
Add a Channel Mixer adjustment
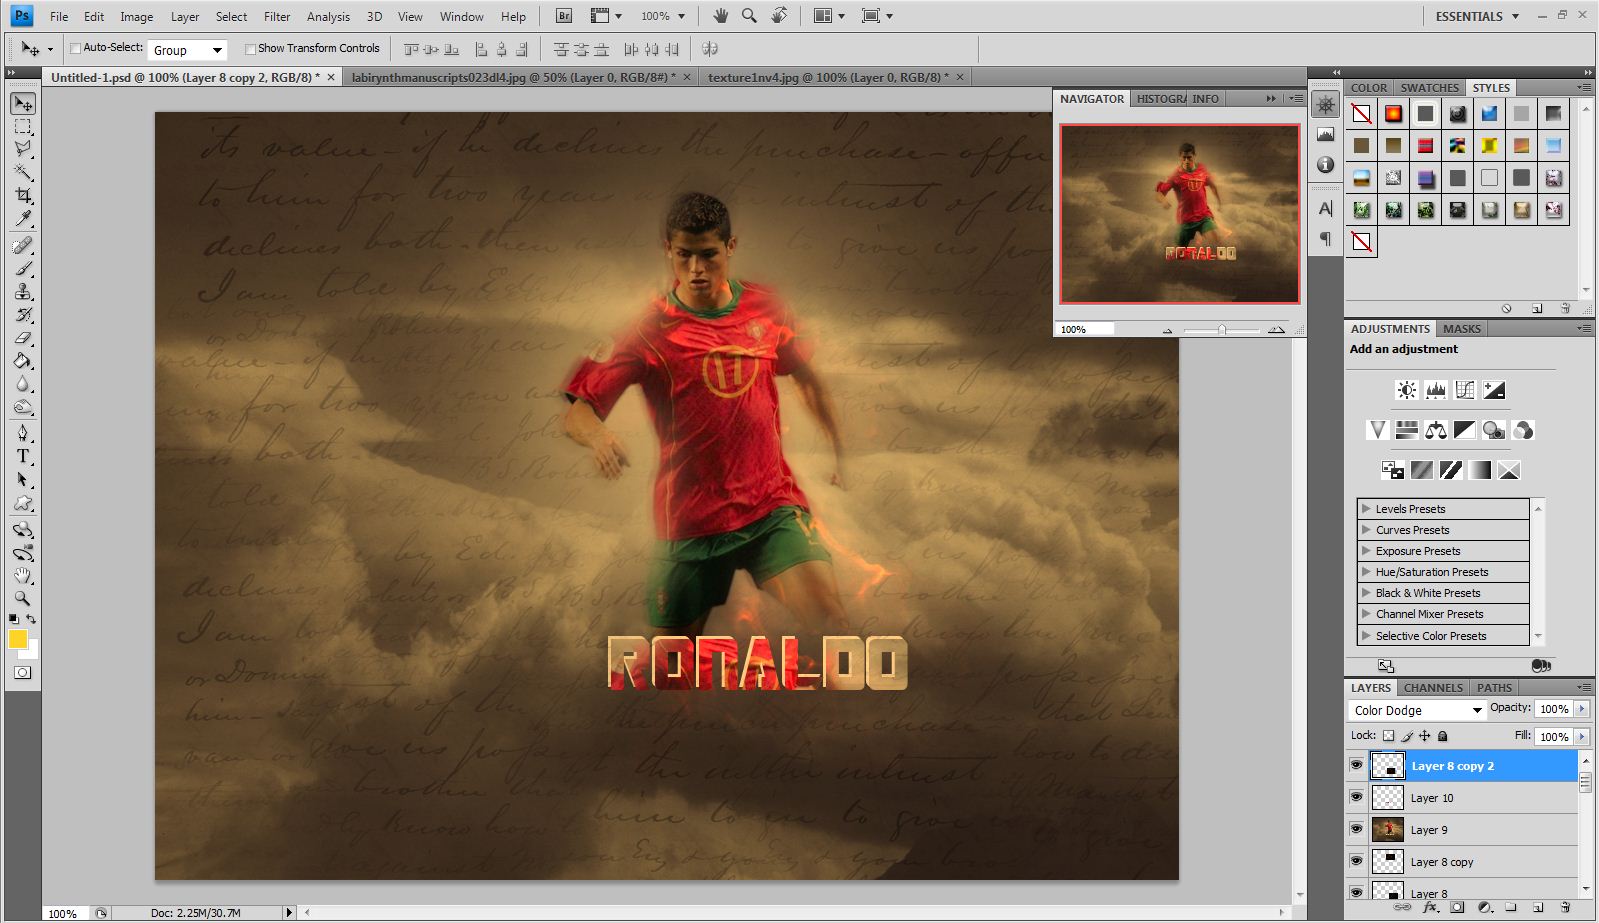coord(1523,430)
